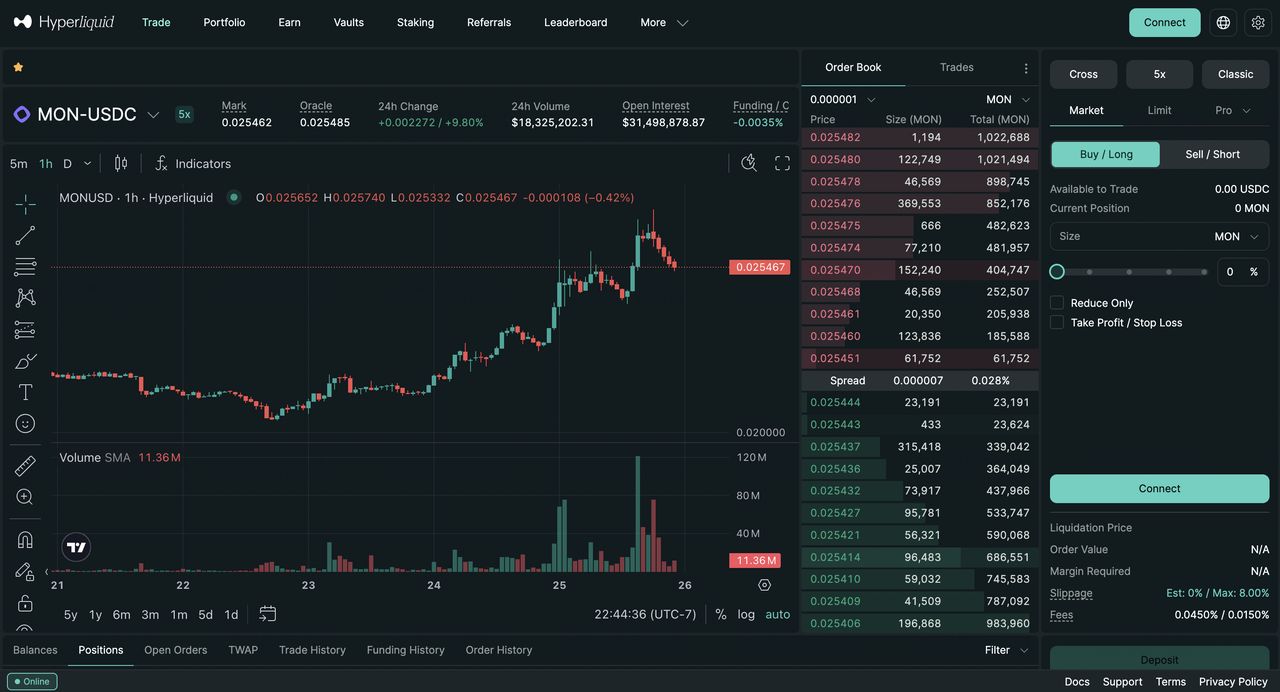Open the Docs link

(x=1077, y=681)
